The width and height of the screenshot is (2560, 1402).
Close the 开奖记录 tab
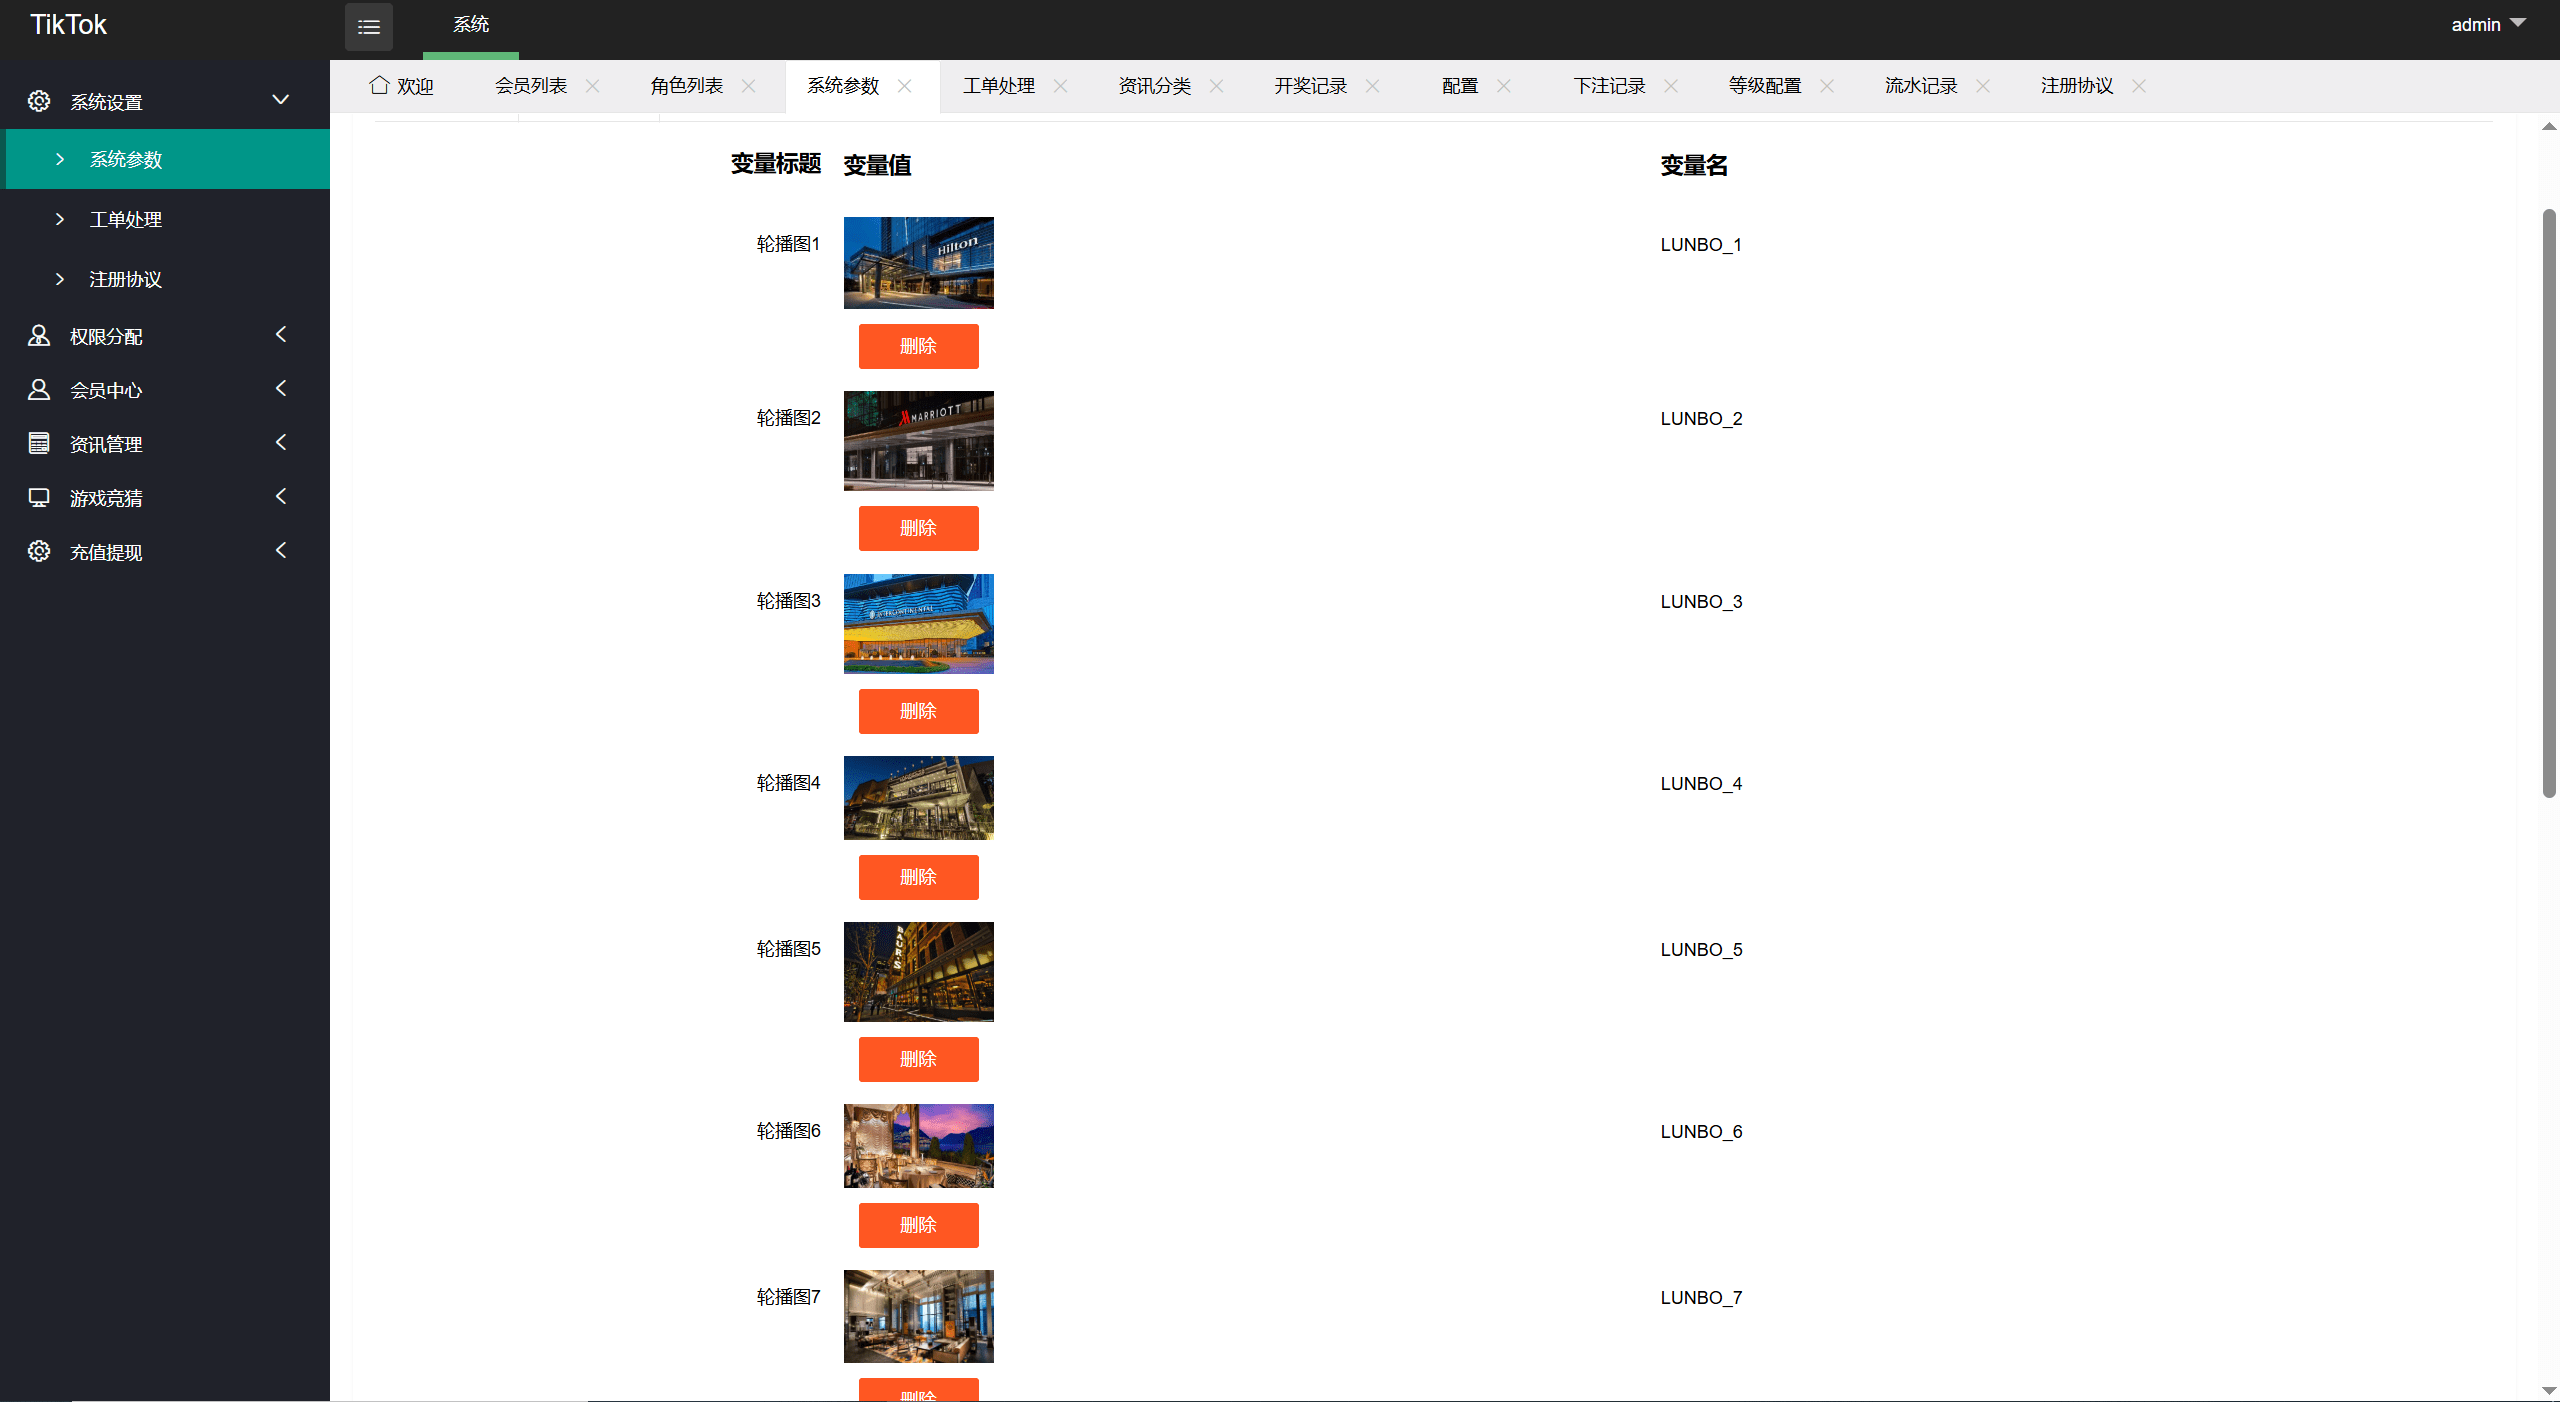tap(1373, 86)
